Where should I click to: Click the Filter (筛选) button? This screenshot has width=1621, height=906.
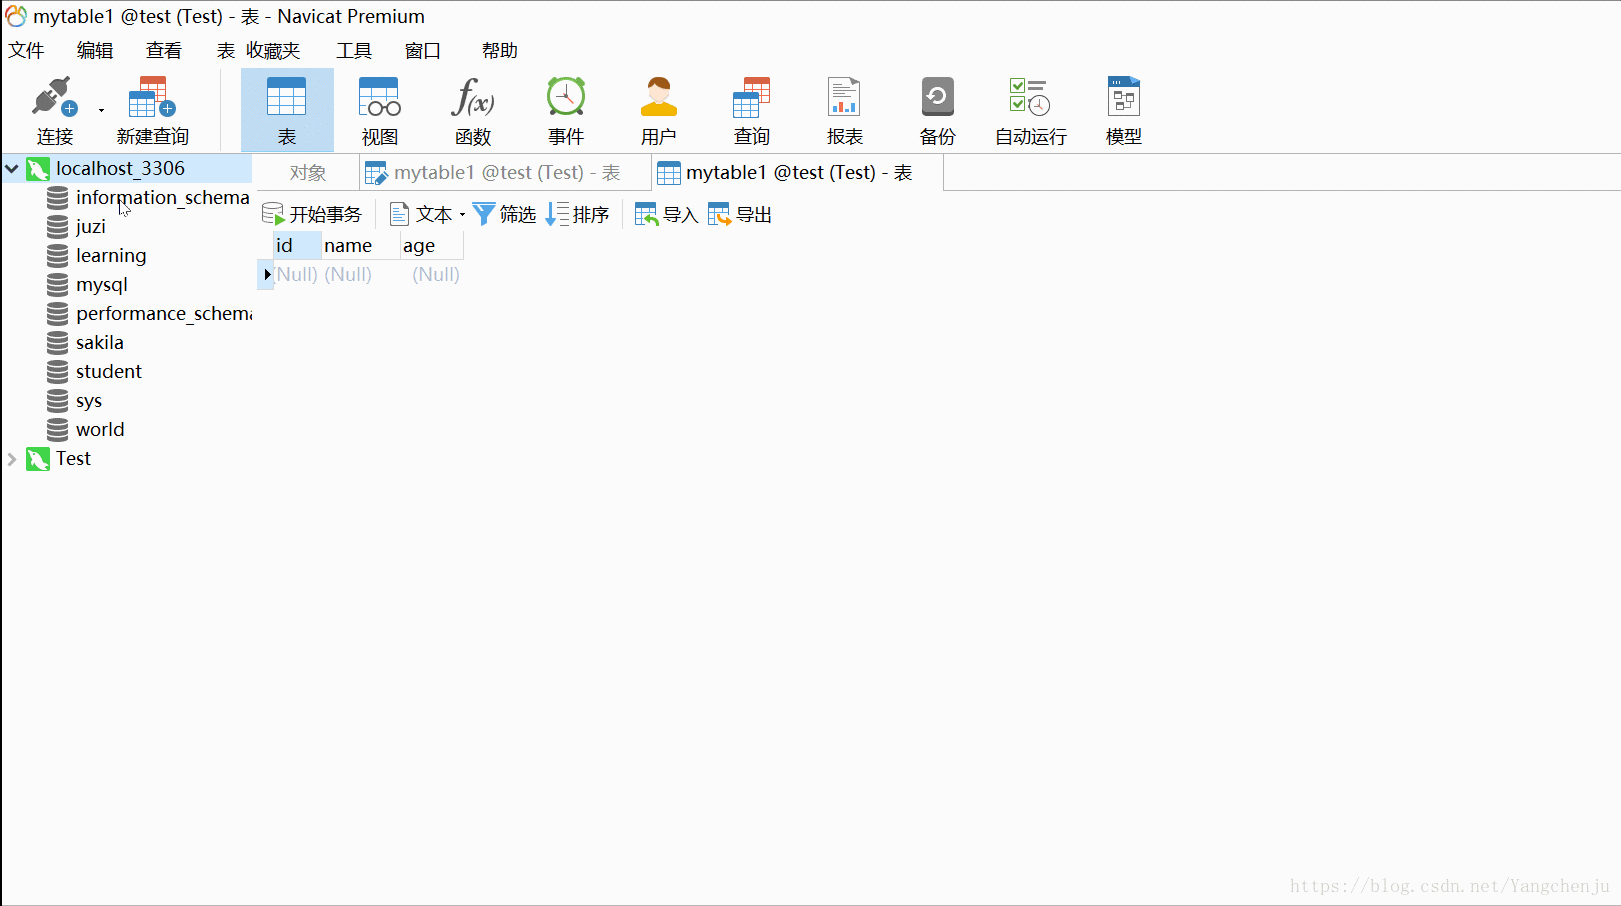(505, 214)
